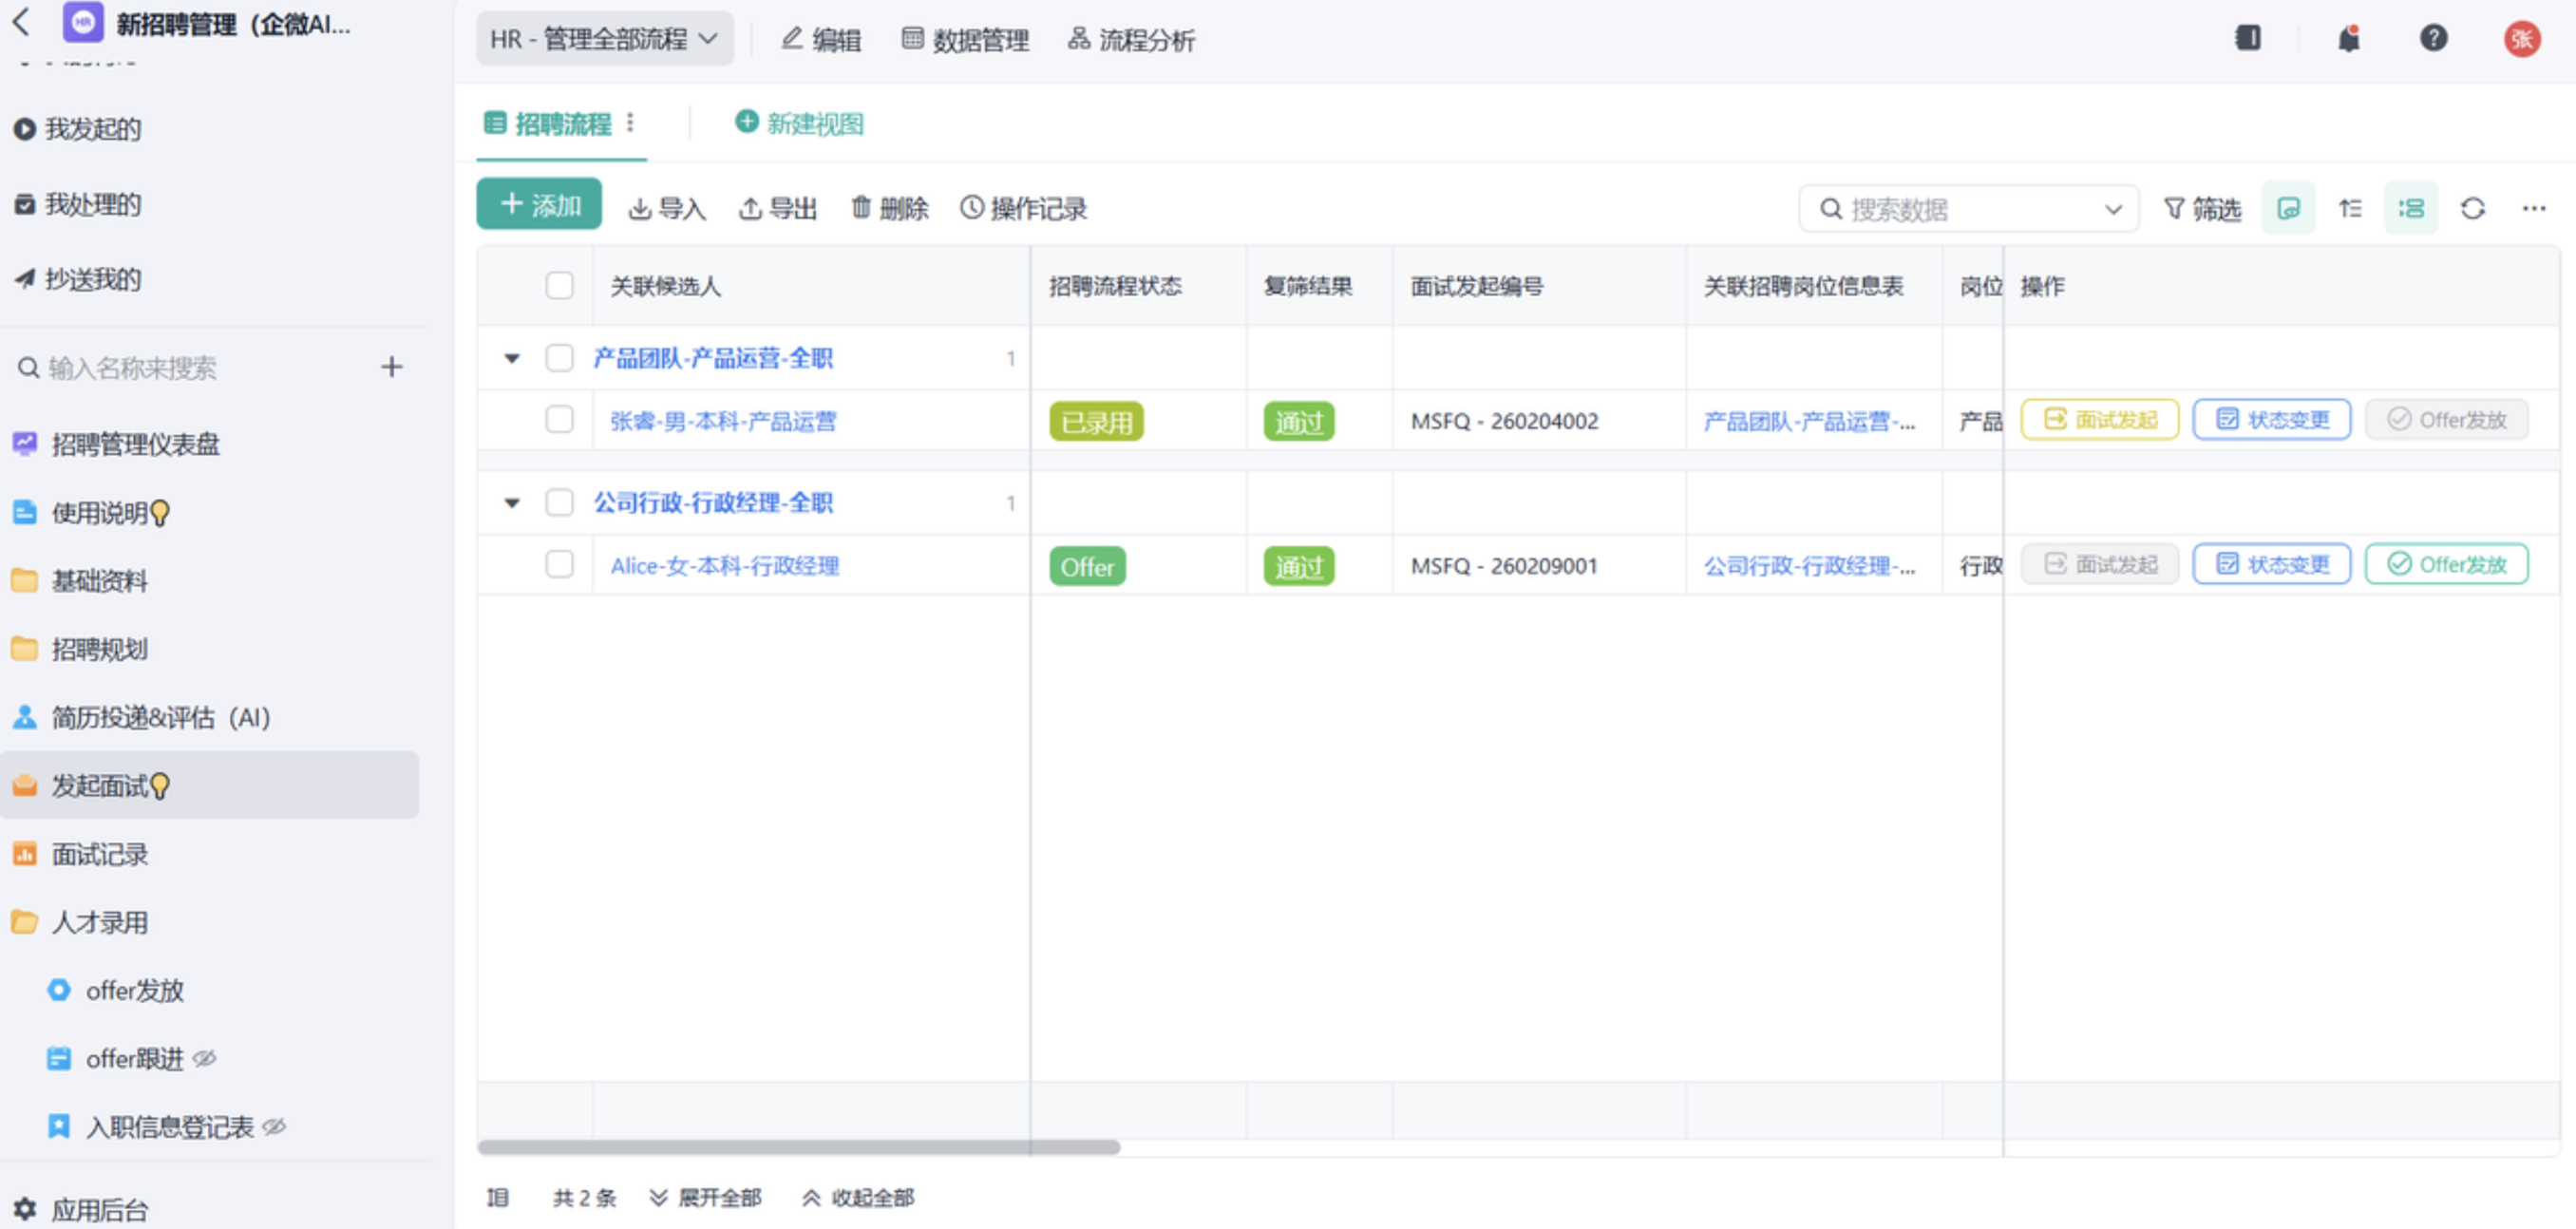Click the olive 已录用 status tag

1096,422
